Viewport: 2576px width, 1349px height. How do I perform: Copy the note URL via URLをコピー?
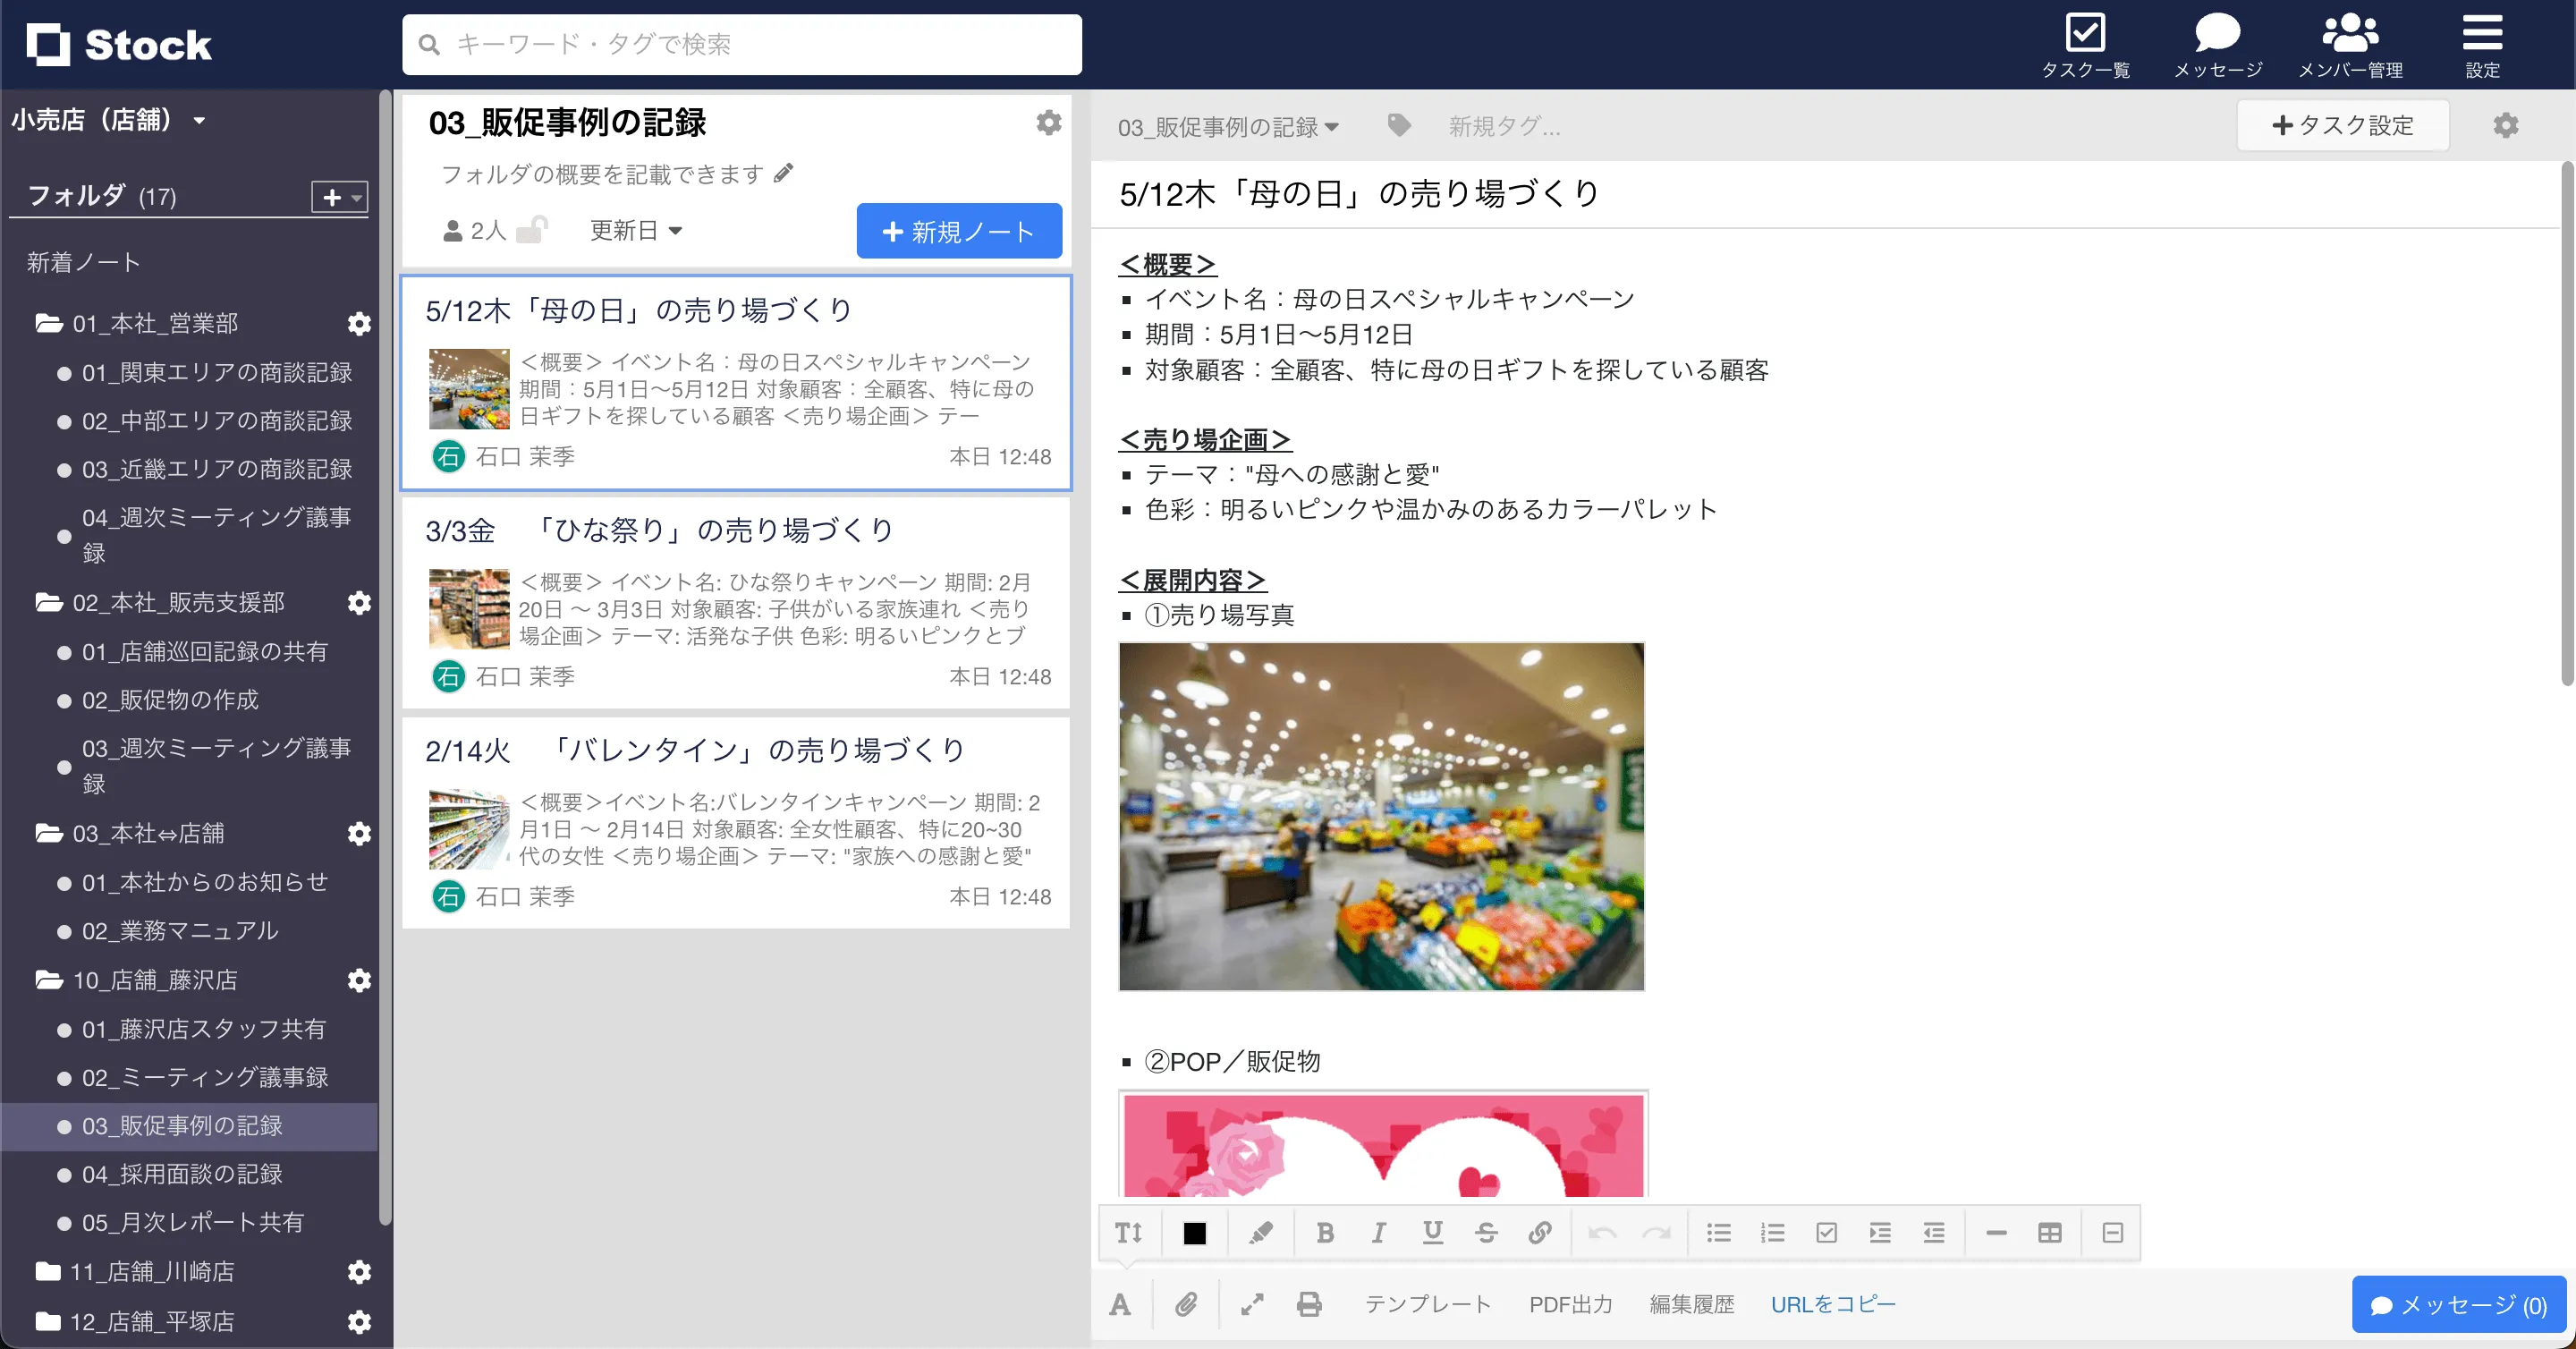1833,1304
